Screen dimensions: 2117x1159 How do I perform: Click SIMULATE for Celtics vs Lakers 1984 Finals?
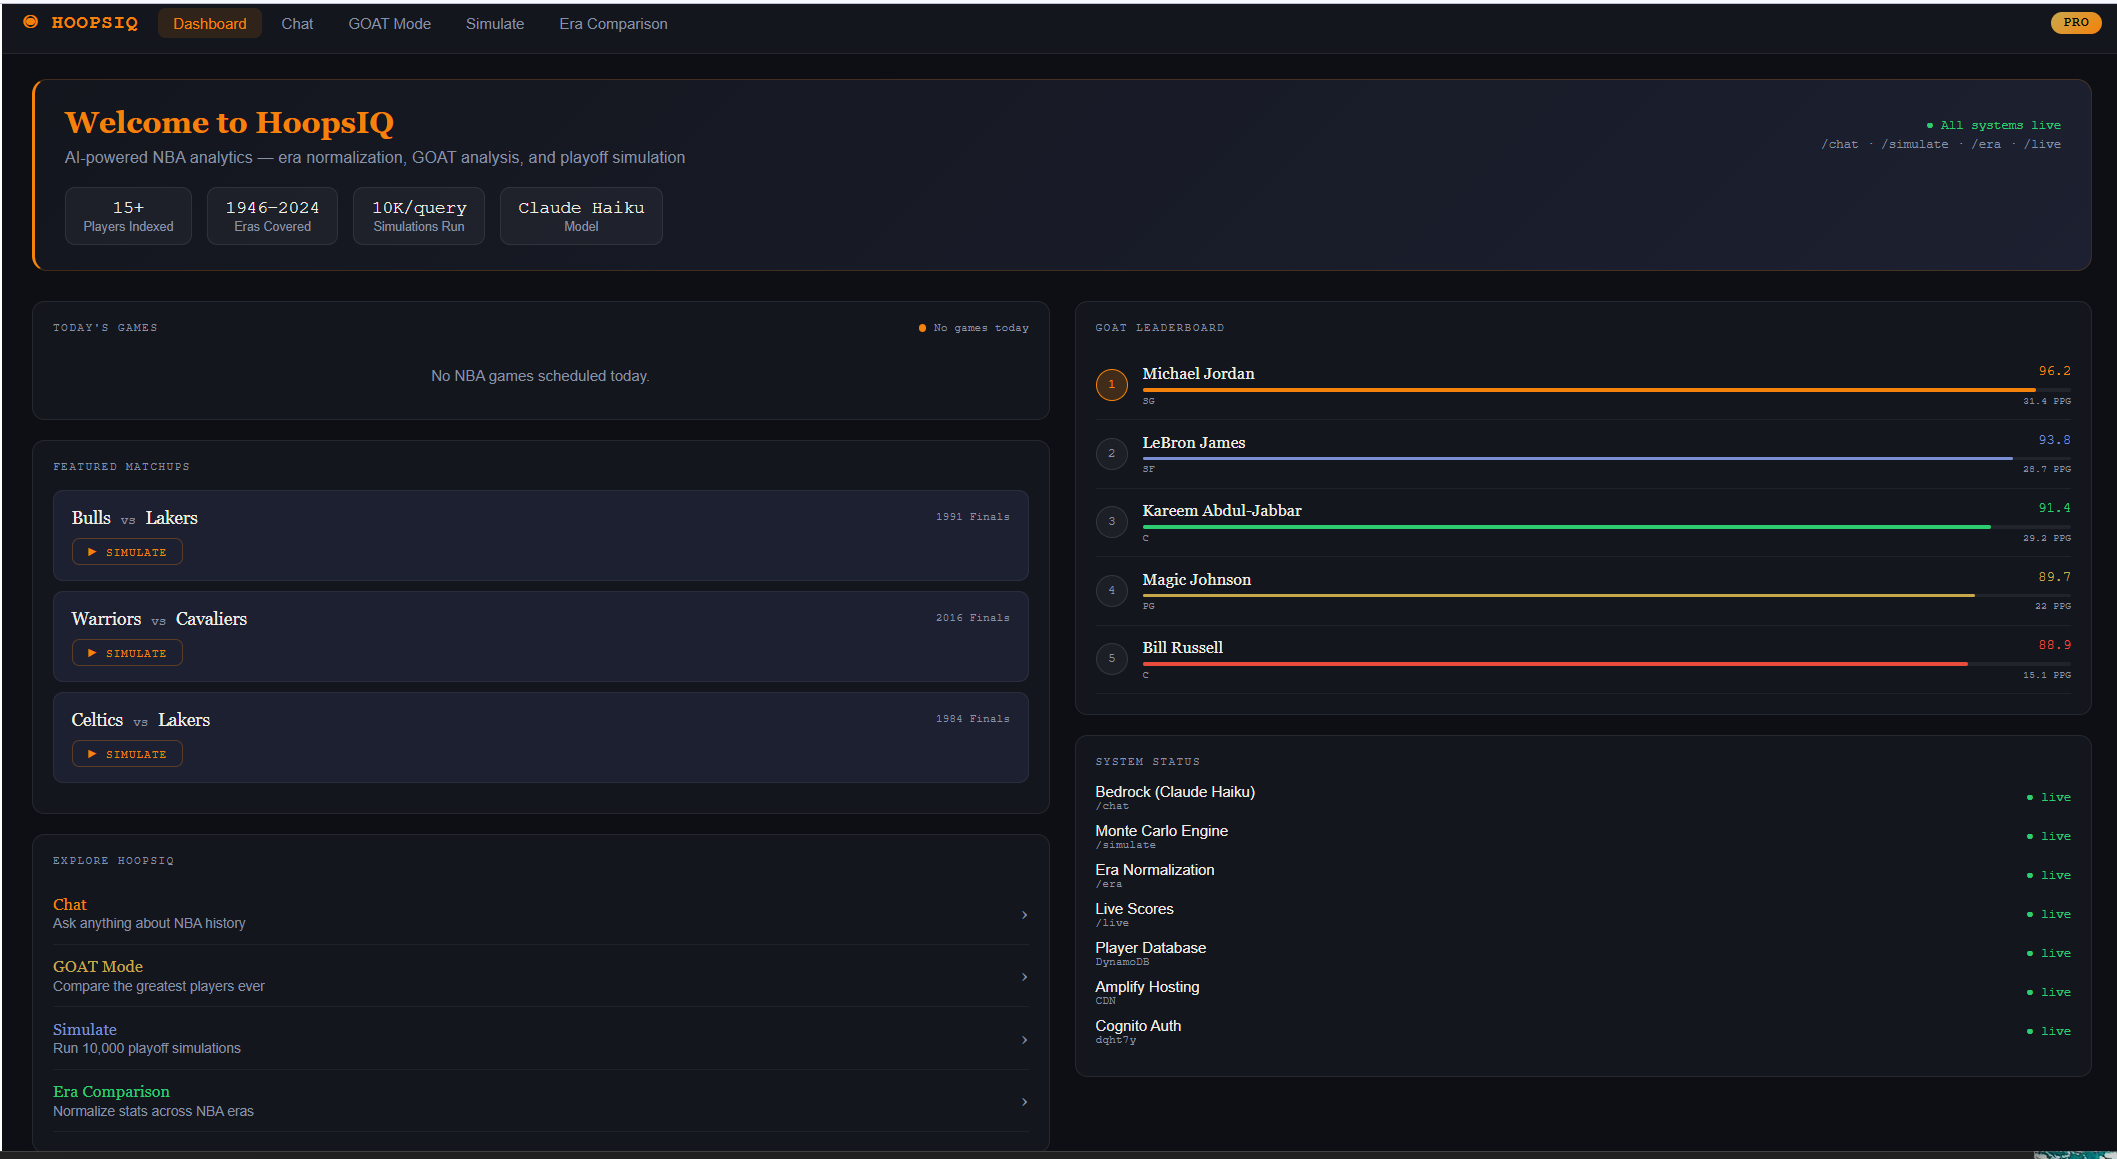tap(126, 753)
